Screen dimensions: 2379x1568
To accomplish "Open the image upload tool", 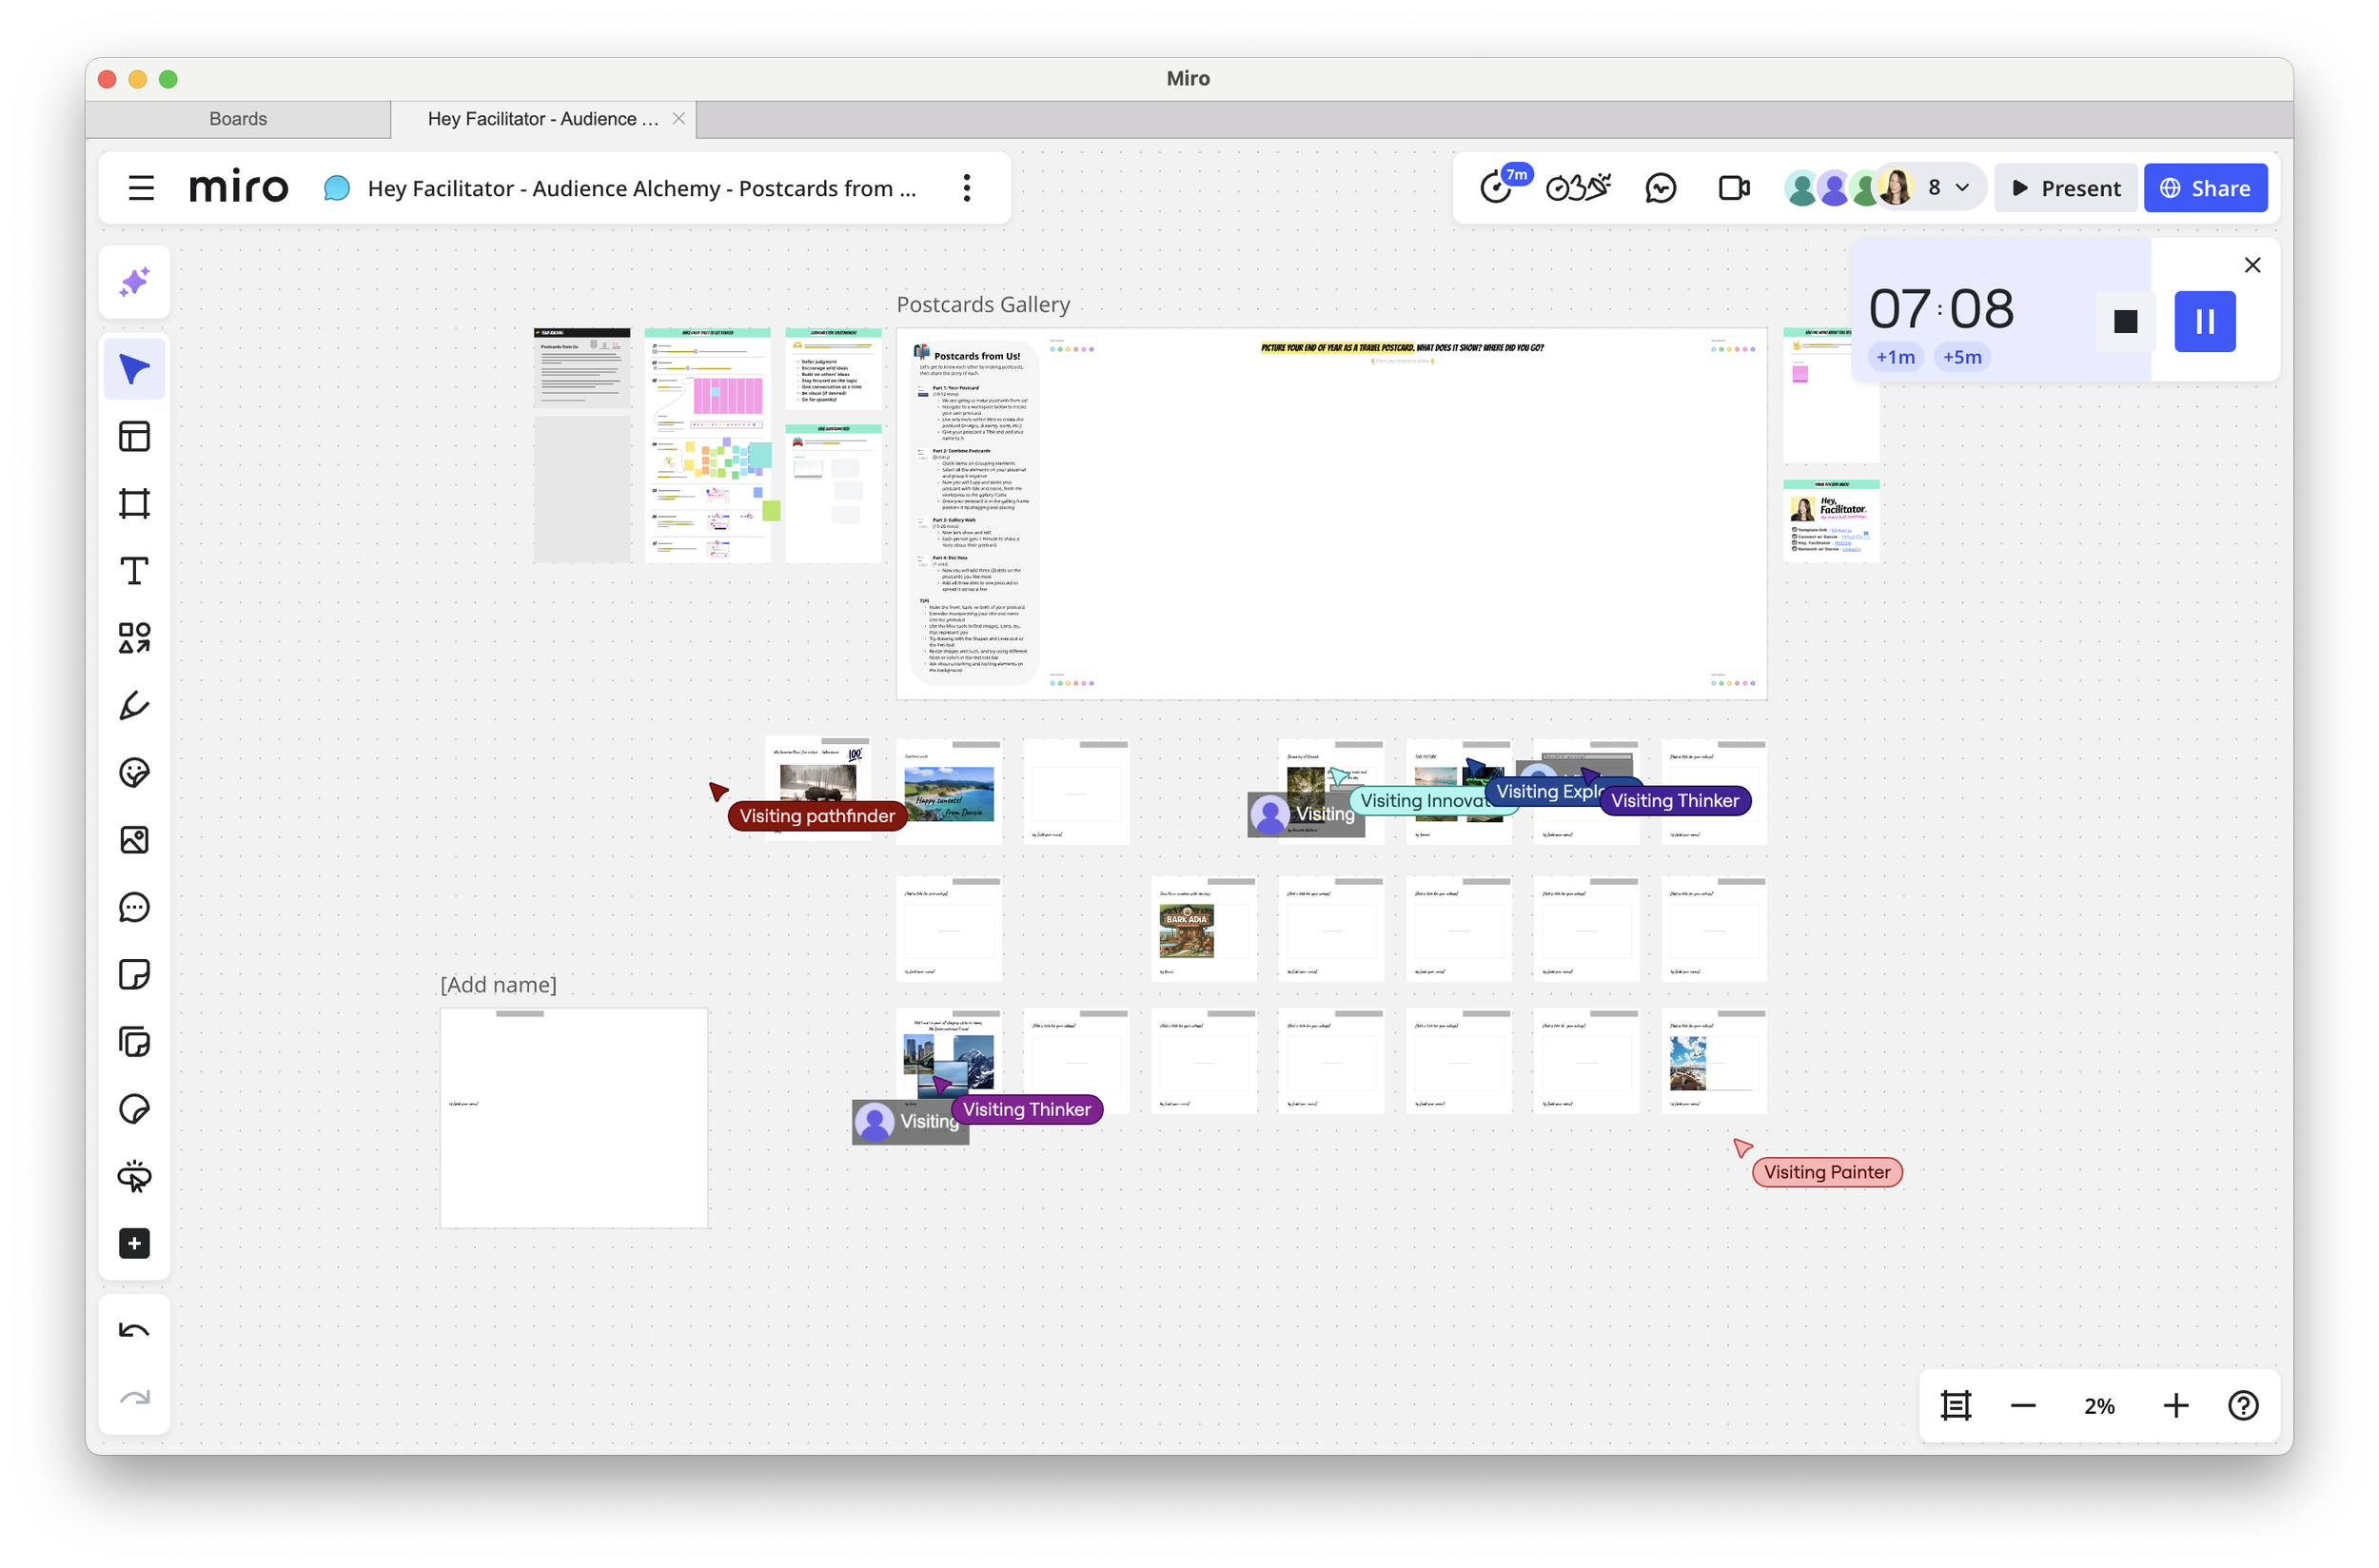I will pos(134,840).
